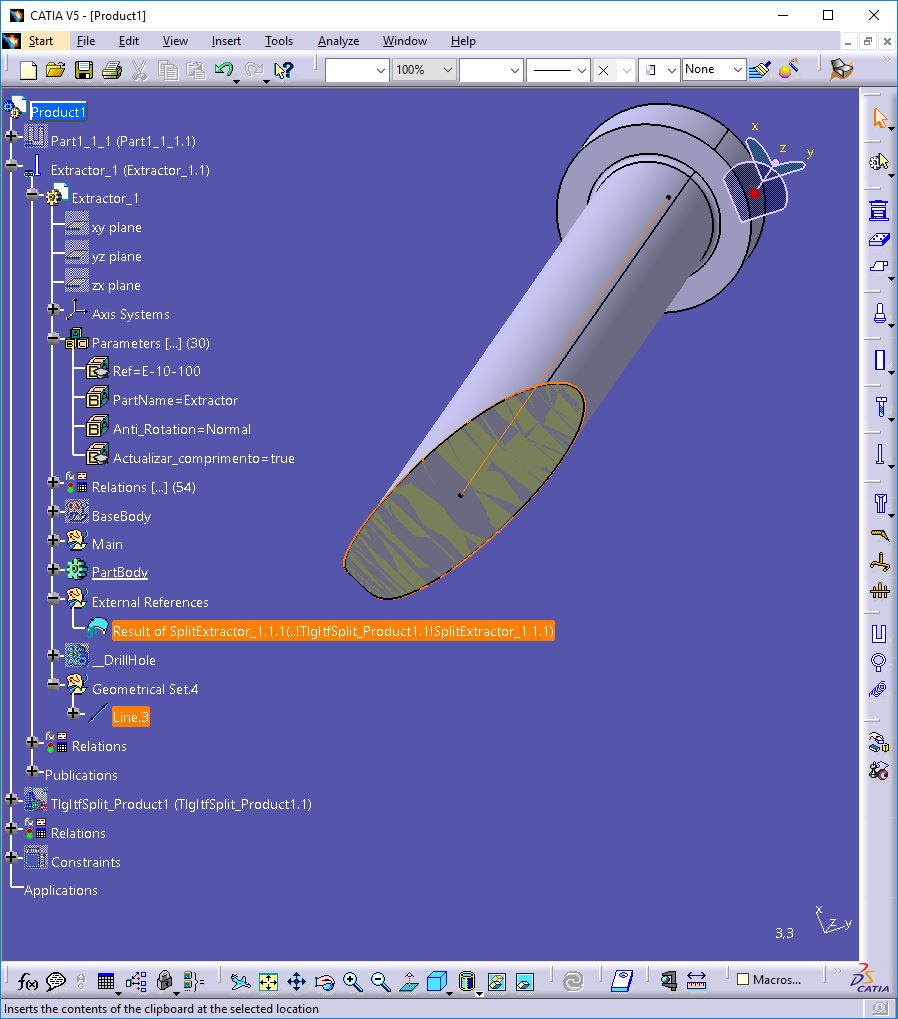
Task: Open the Catalog Browser book icon
Action: point(622,981)
